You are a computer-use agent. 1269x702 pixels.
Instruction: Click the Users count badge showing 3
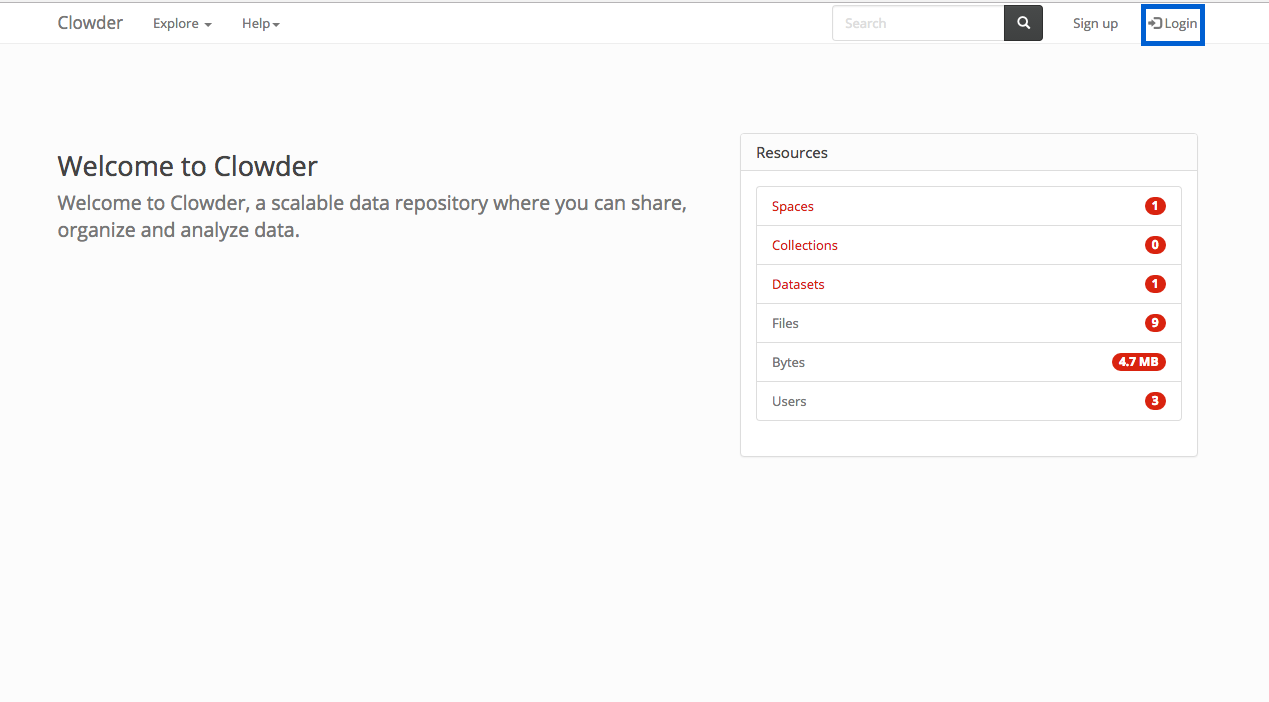tap(1155, 401)
